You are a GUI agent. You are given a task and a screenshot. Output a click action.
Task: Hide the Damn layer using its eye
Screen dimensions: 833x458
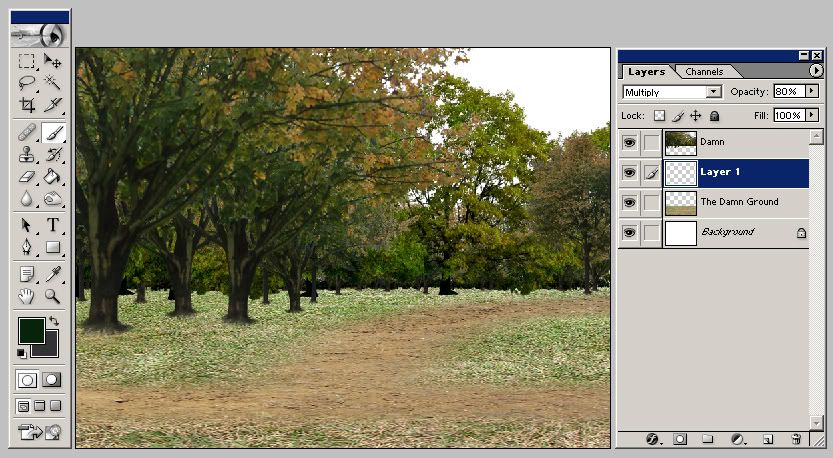point(629,143)
